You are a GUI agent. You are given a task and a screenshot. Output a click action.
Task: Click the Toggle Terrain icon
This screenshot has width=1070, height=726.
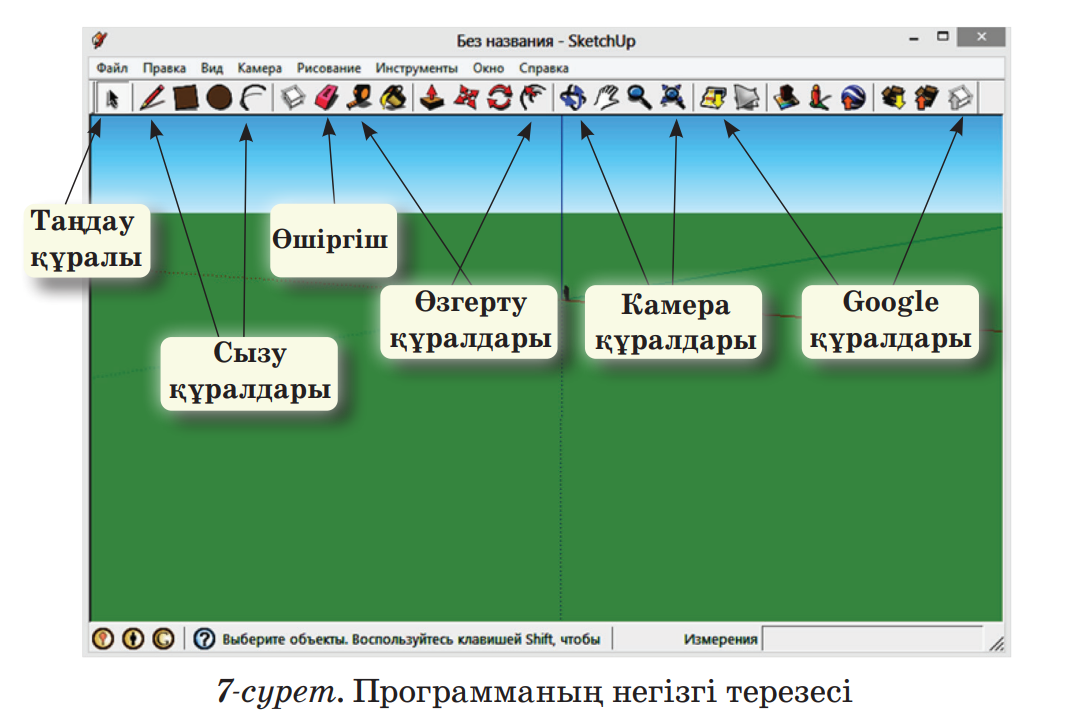click(747, 98)
